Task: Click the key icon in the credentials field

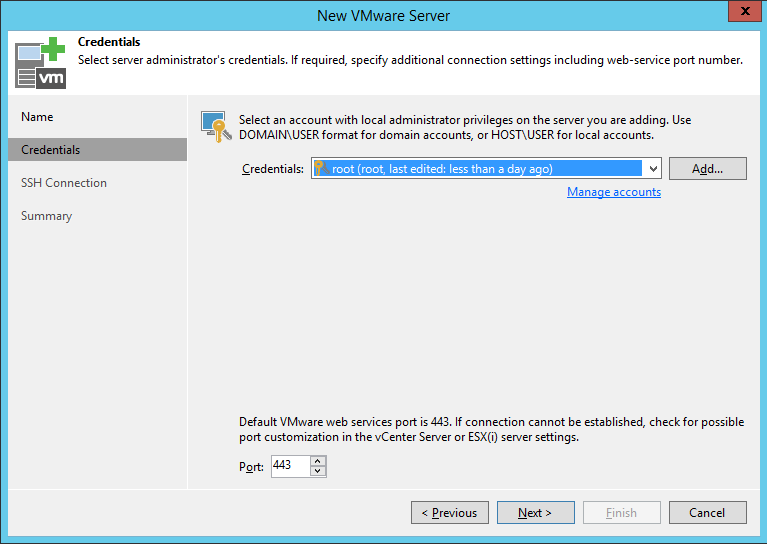Action: pyautogui.click(x=321, y=168)
